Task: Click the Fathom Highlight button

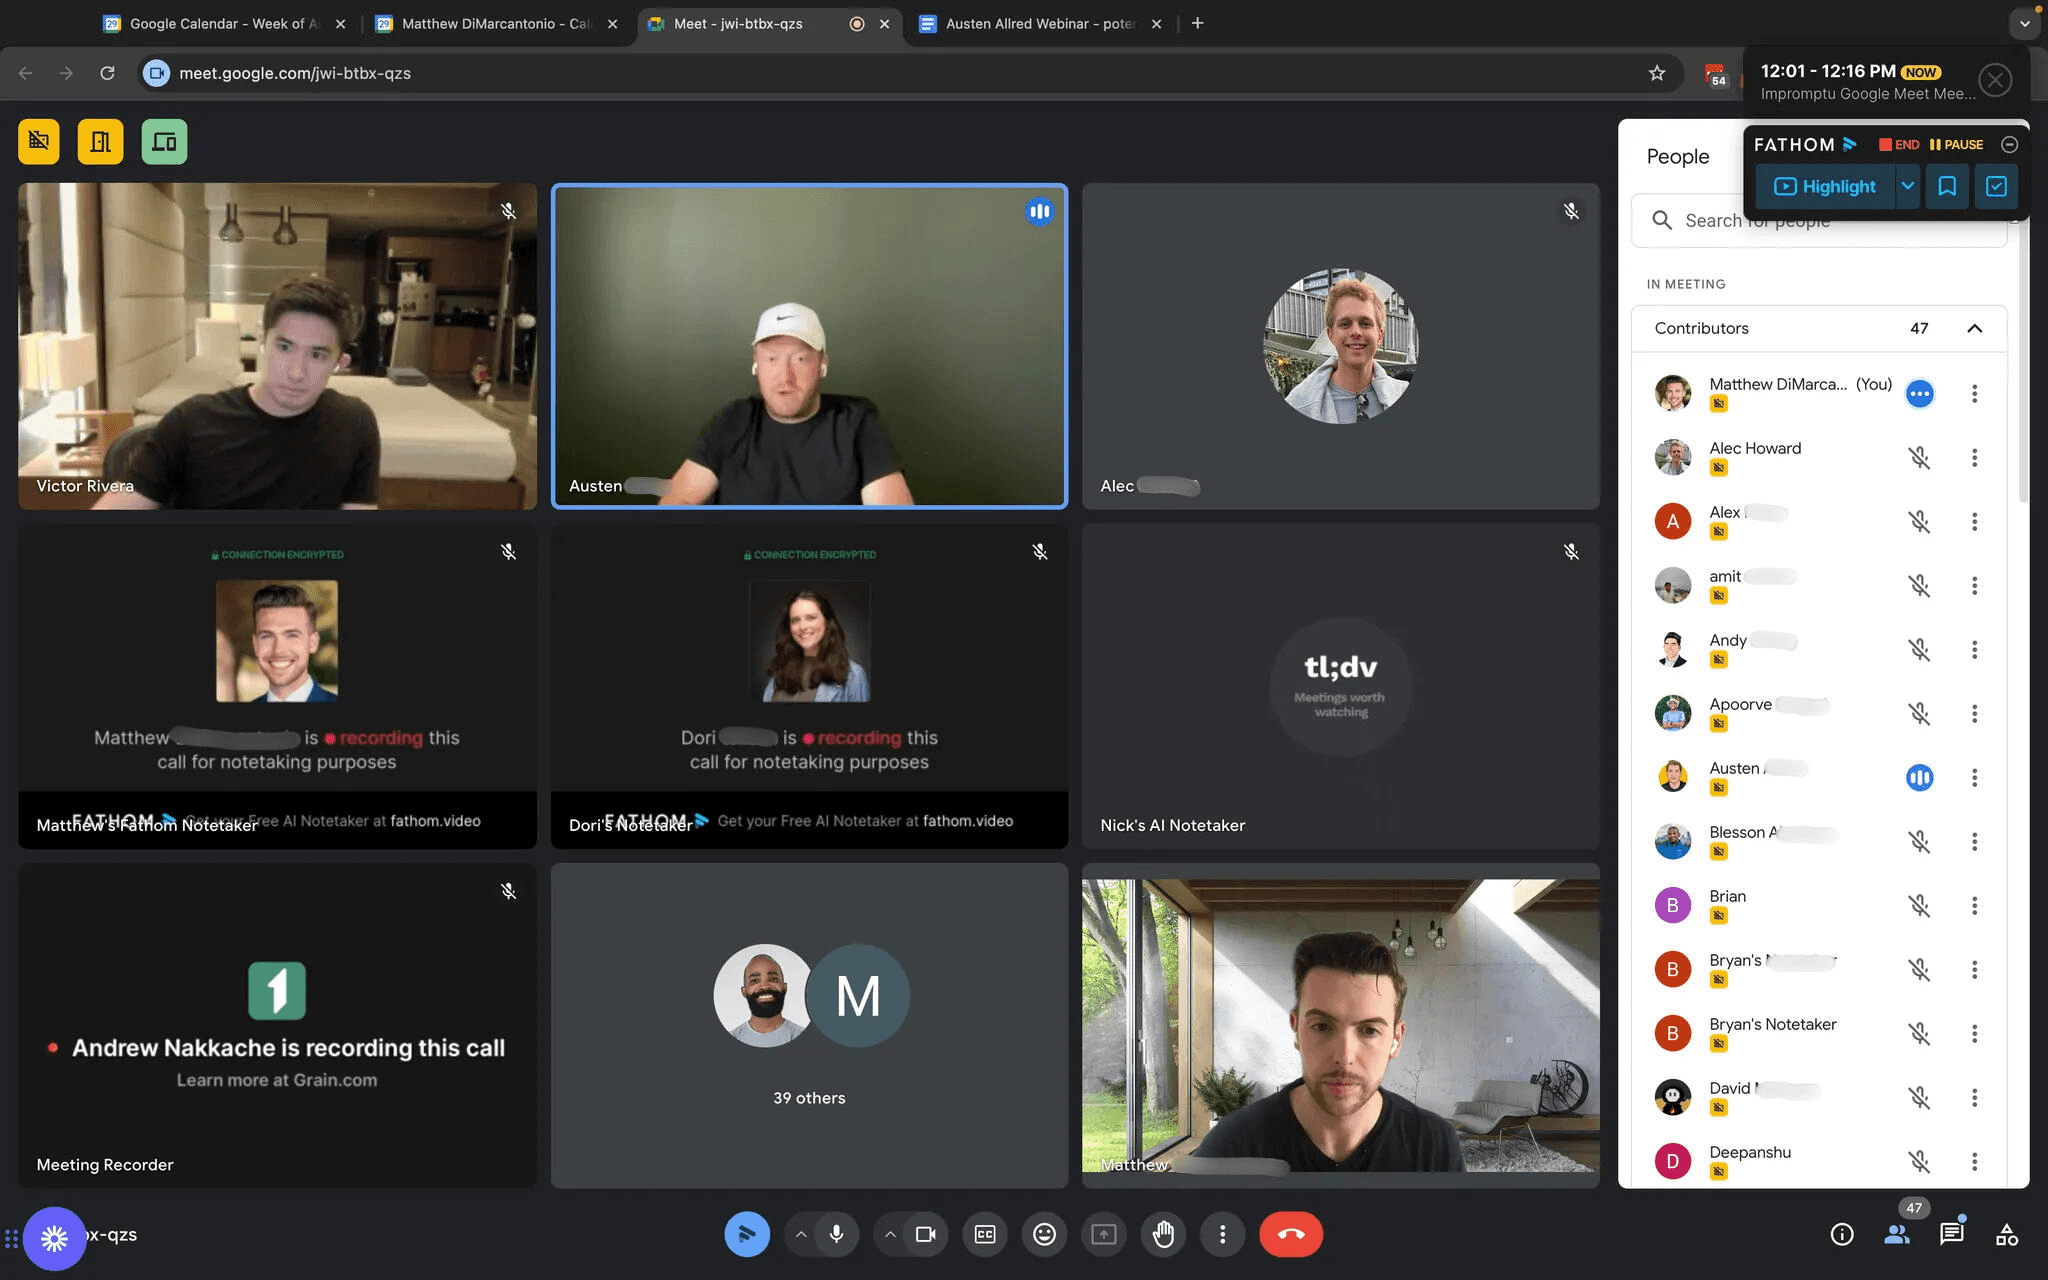Action: [1824, 186]
